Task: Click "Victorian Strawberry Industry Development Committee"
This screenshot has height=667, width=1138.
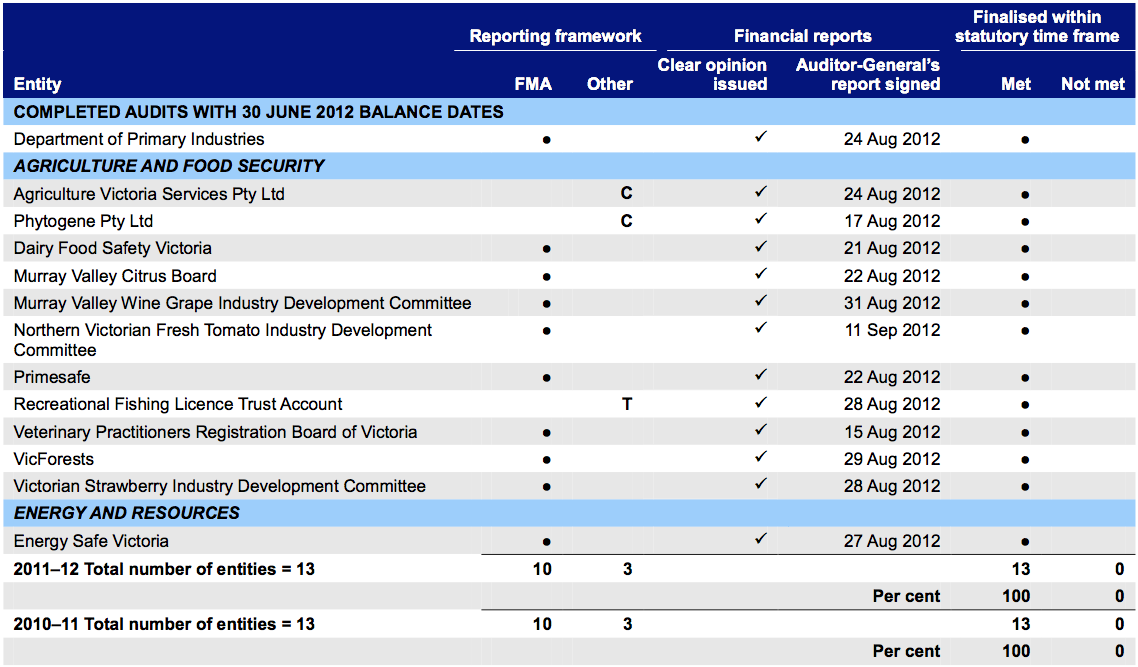Action: pos(220,486)
